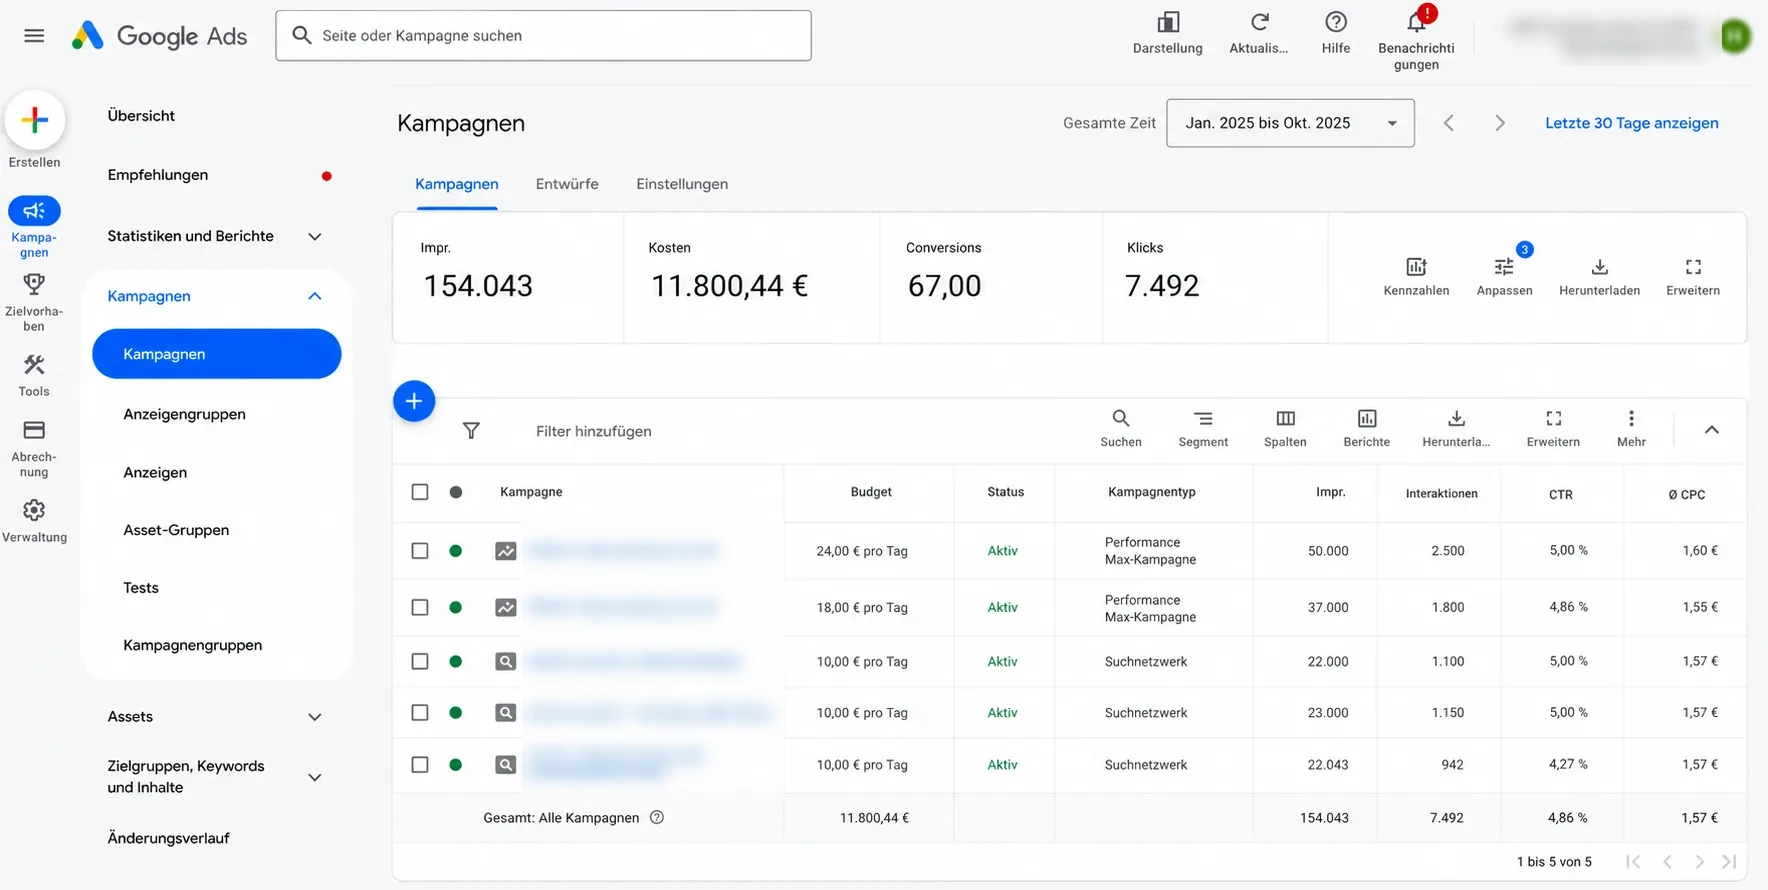Open Änderungsverlauf in the sidebar
Screen dimensions: 1768x890
(168, 838)
